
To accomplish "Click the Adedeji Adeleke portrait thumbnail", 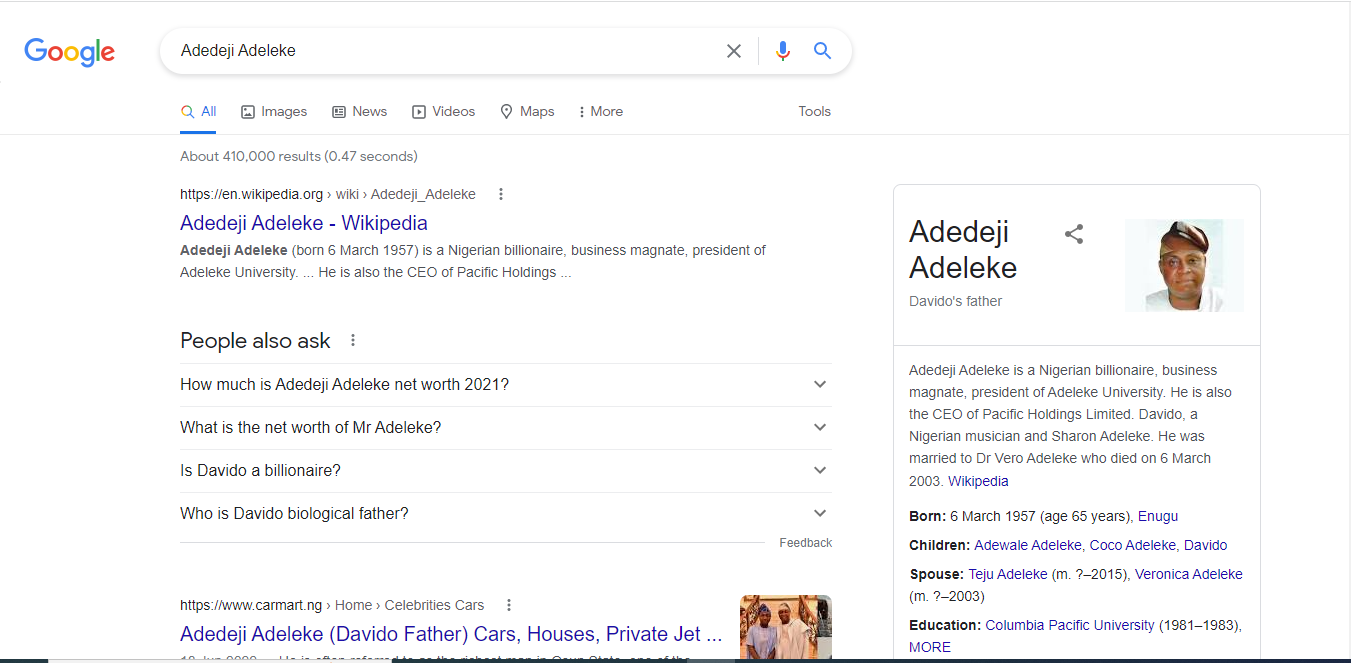I will [x=1184, y=265].
